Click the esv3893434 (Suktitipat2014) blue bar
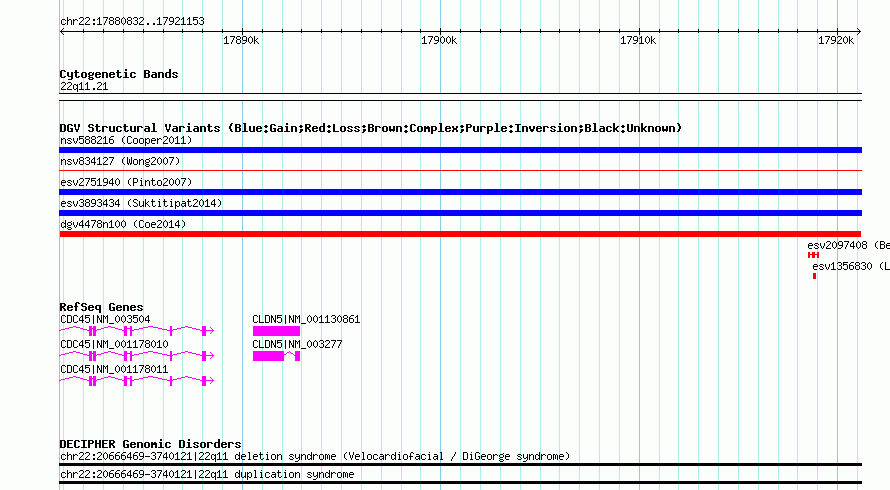 click(460, 213)
